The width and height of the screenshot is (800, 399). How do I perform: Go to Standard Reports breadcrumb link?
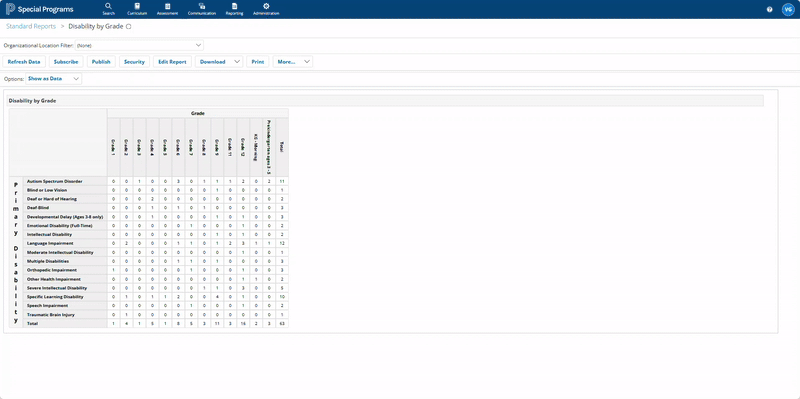(x=31, y=26)
